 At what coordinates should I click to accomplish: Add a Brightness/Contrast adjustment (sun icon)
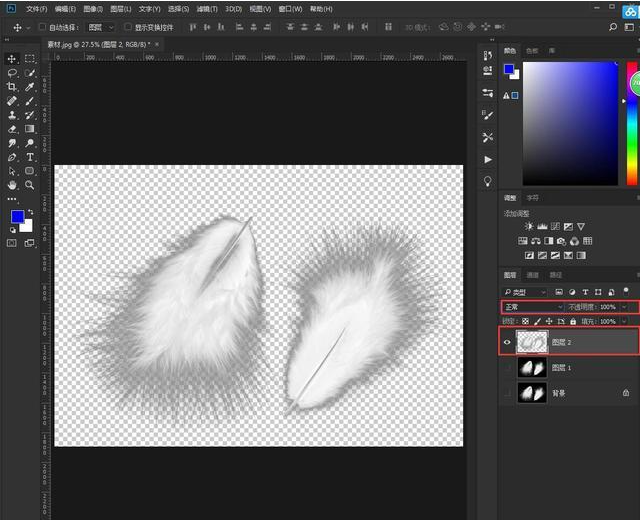(528, 227)
